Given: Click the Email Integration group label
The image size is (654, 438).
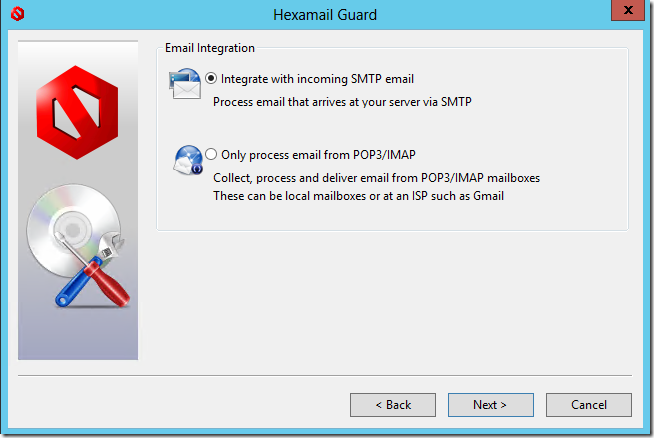Looking at the screenshot, I should point(210,48).
